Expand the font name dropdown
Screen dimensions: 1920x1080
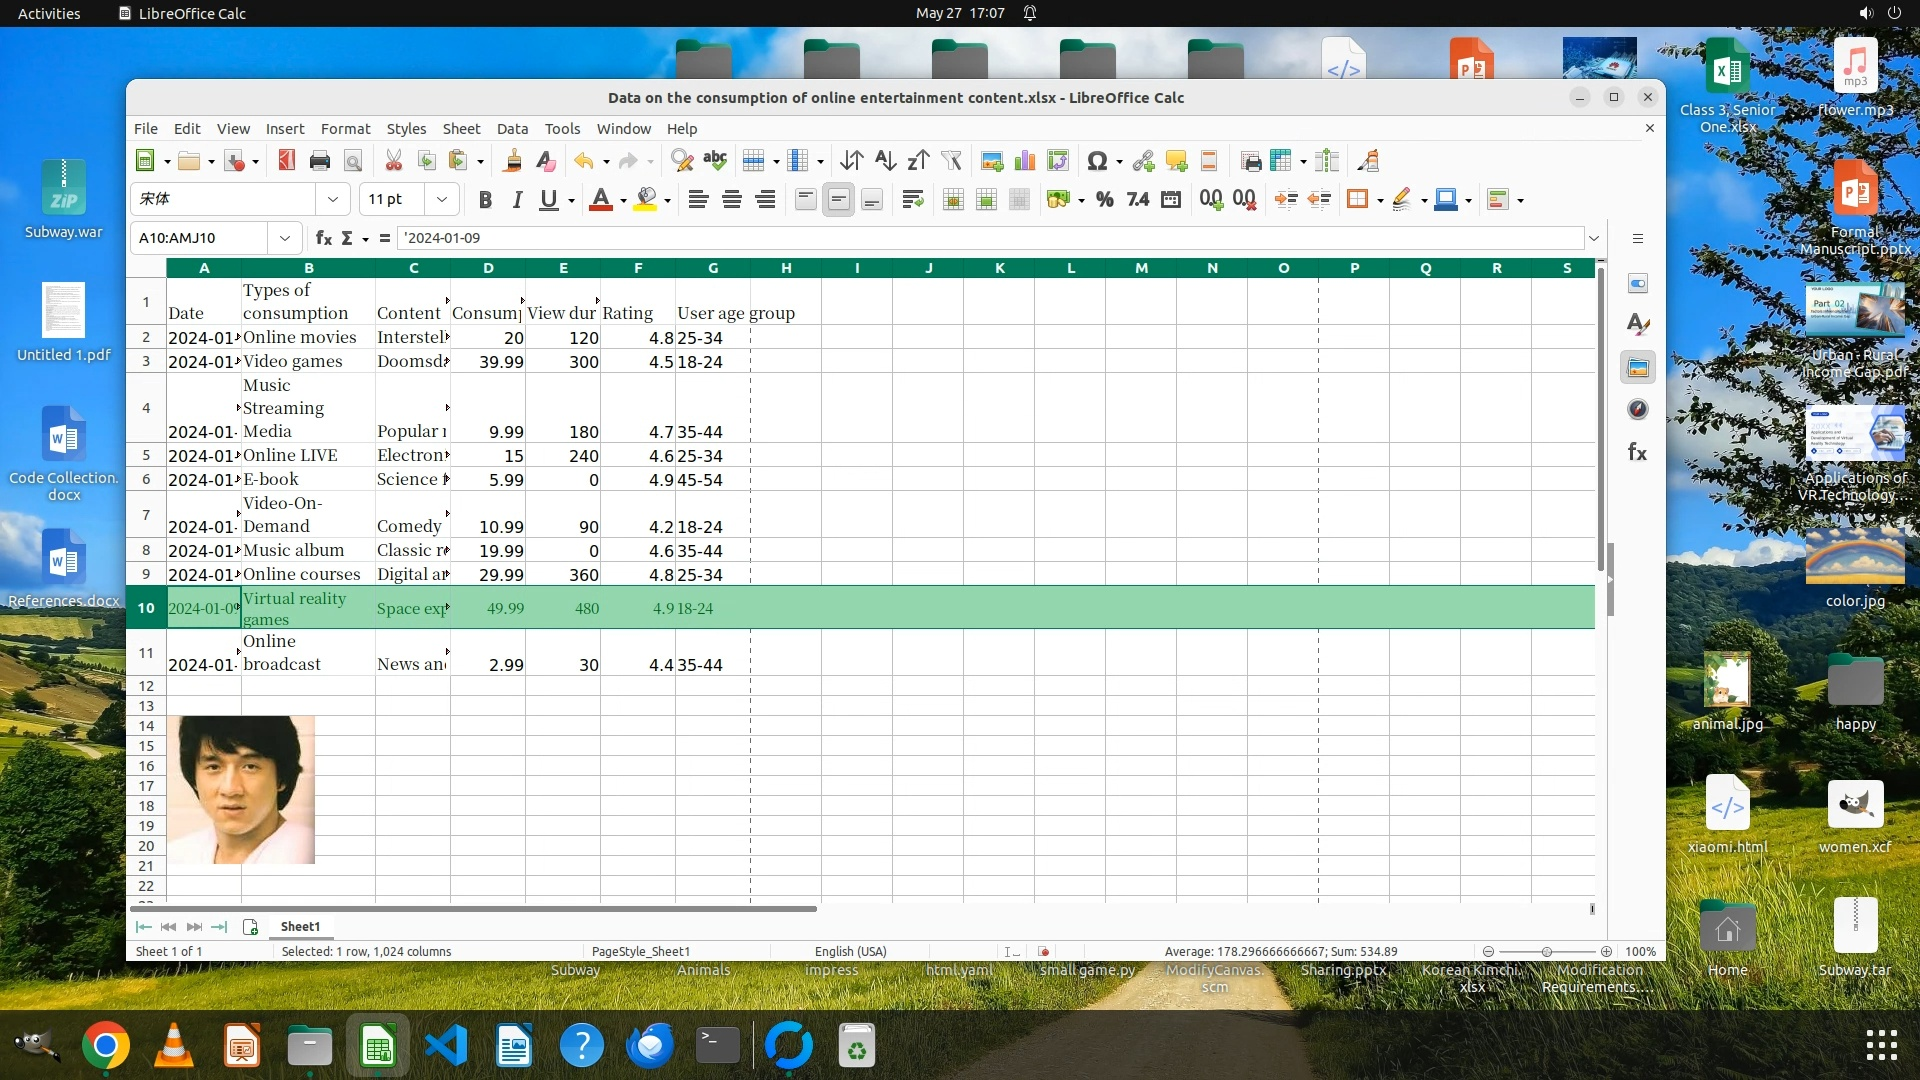(333, 200)
